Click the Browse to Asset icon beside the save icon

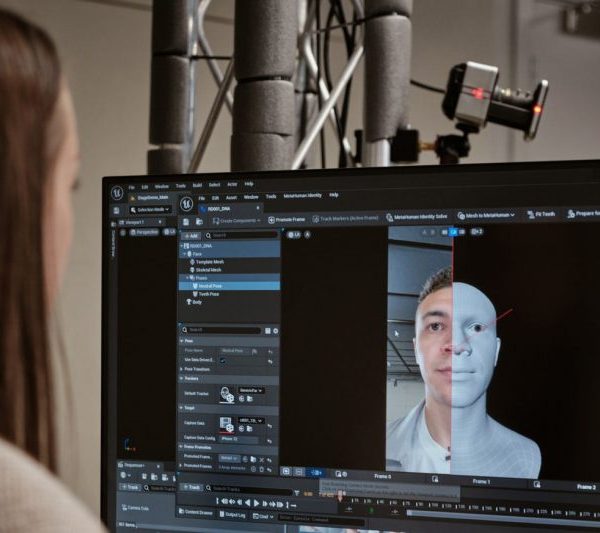[x=199, y=222]
